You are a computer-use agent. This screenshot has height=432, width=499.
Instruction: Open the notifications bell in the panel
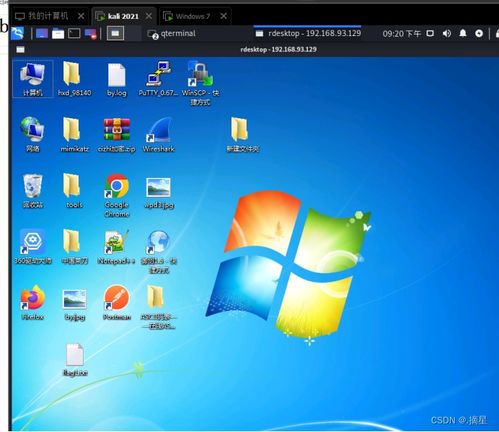463,33
